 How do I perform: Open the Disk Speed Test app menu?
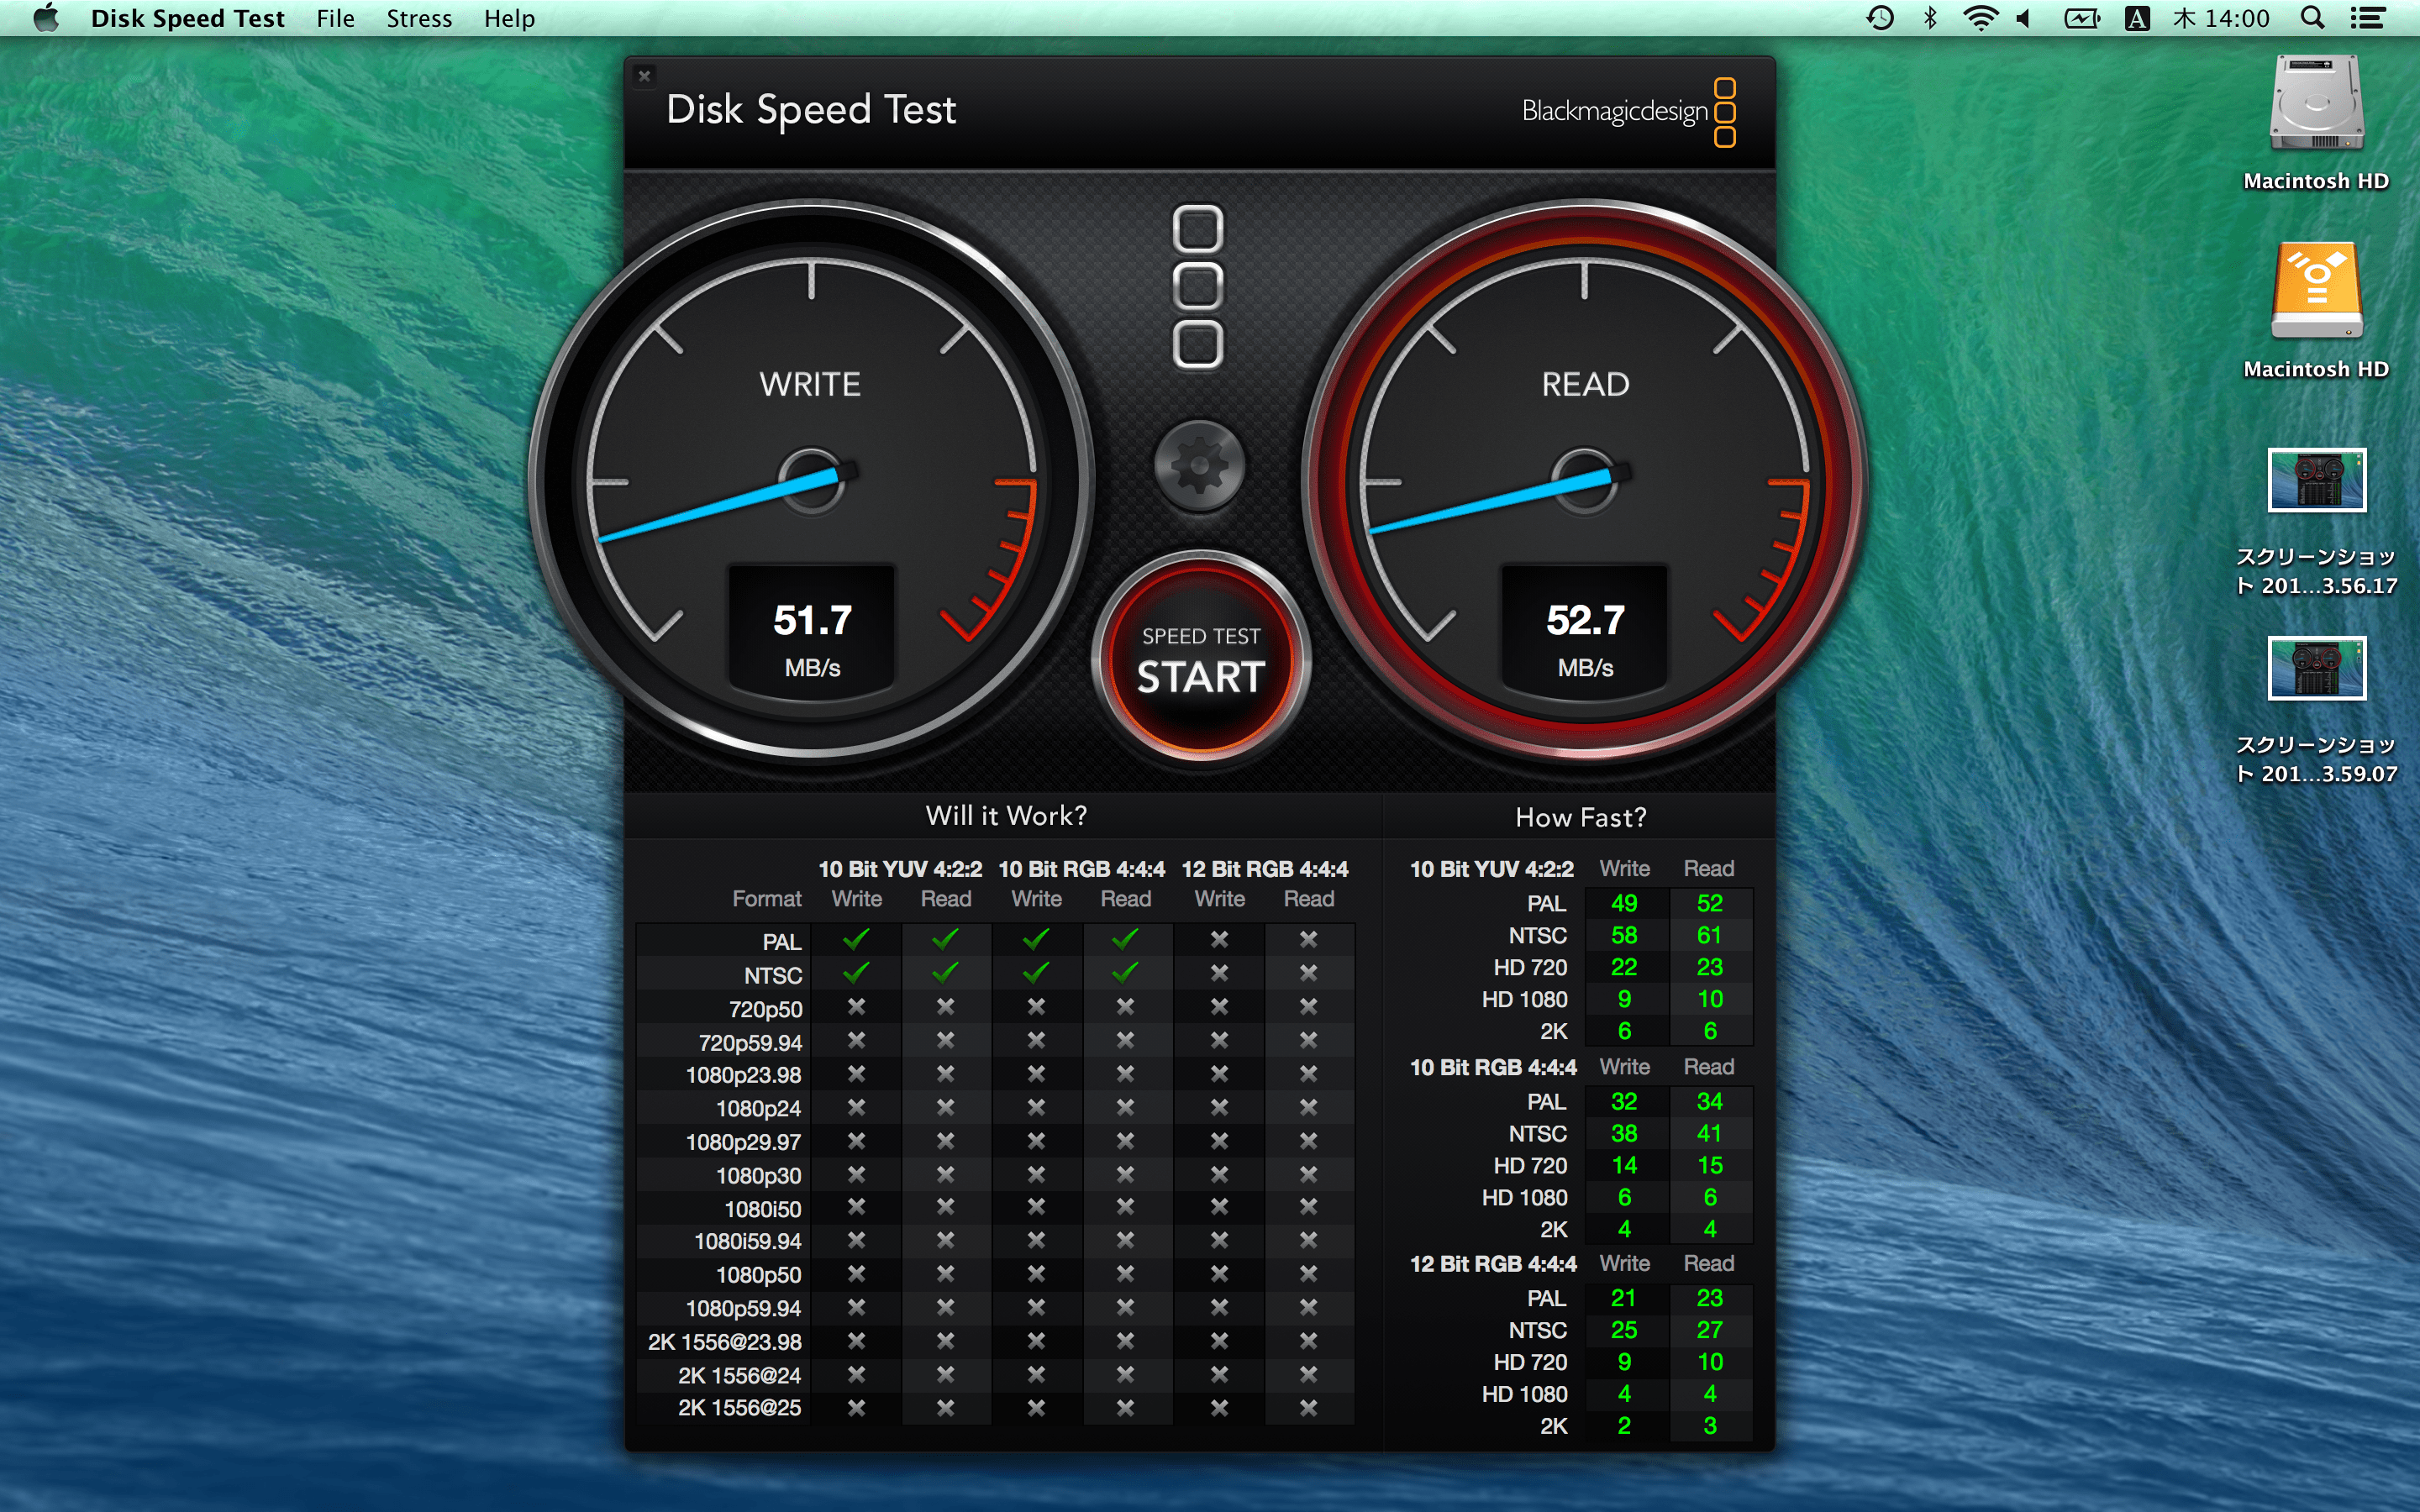pos(187,18)
